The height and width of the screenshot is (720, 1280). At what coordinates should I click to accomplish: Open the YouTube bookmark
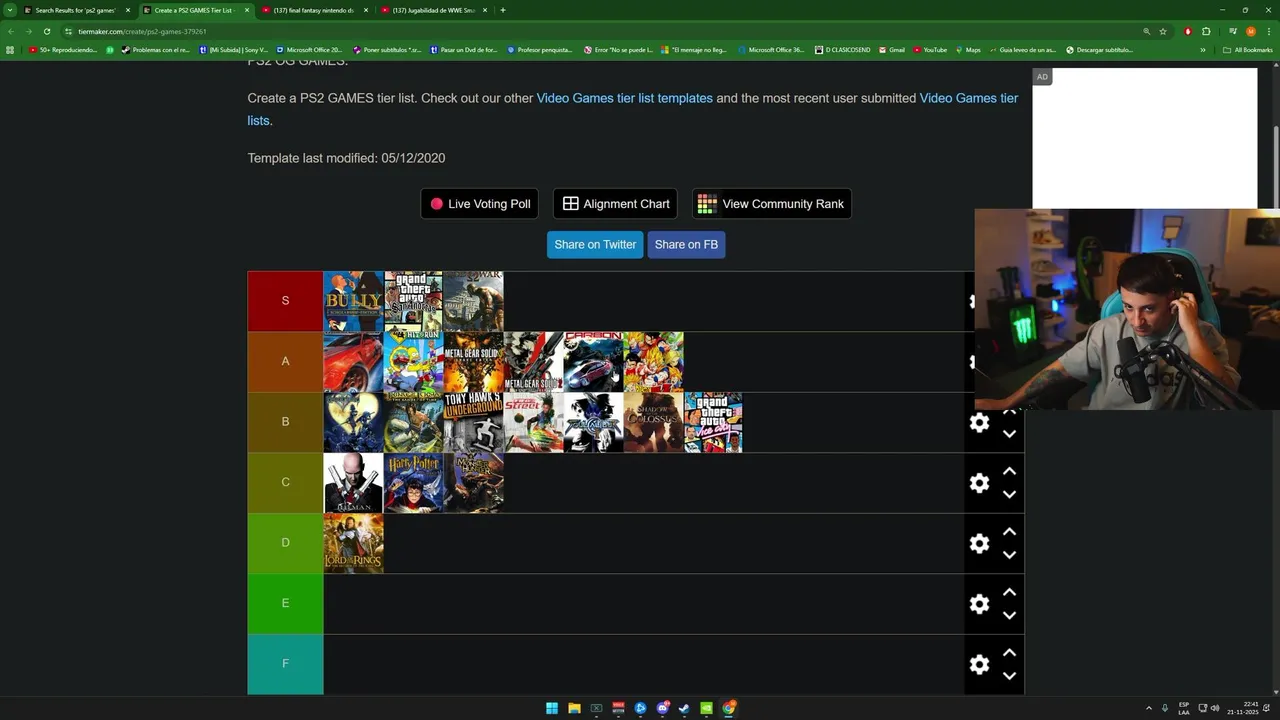tap(930, 50)
